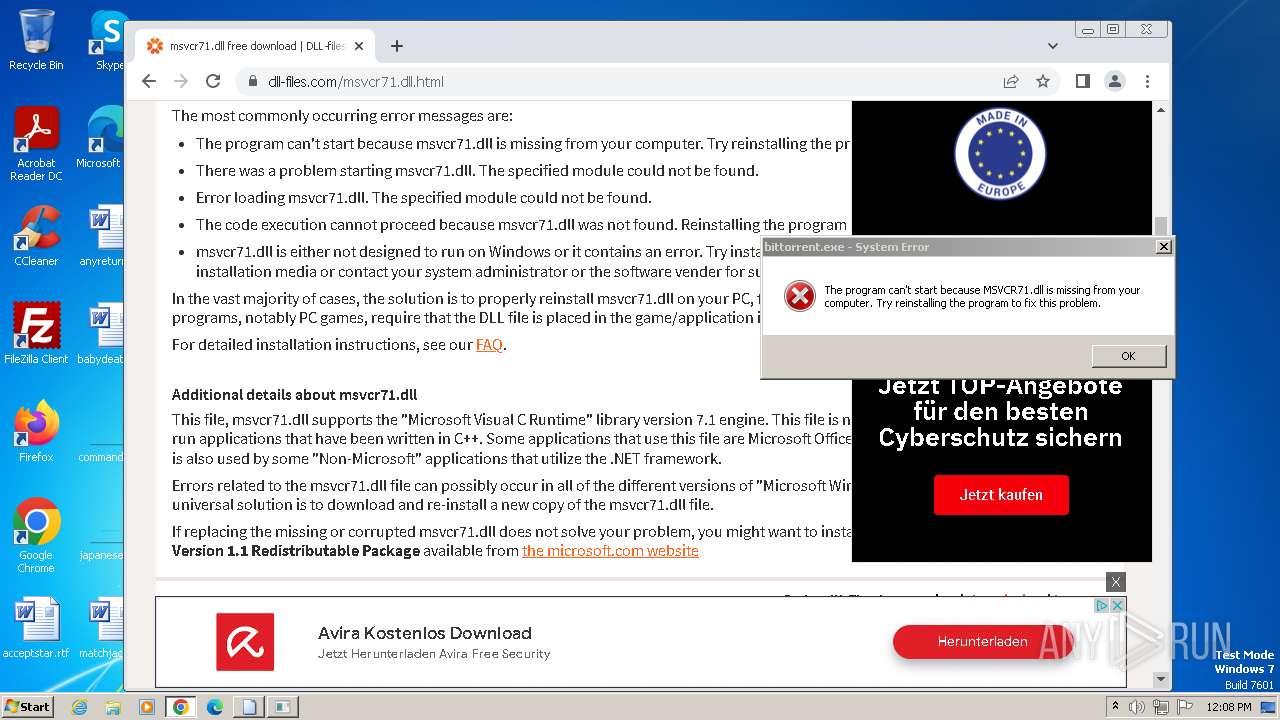Bookmark this tab with the star
The width and height of the screenshot is (1280, 720).
(x=1043, y=81)
